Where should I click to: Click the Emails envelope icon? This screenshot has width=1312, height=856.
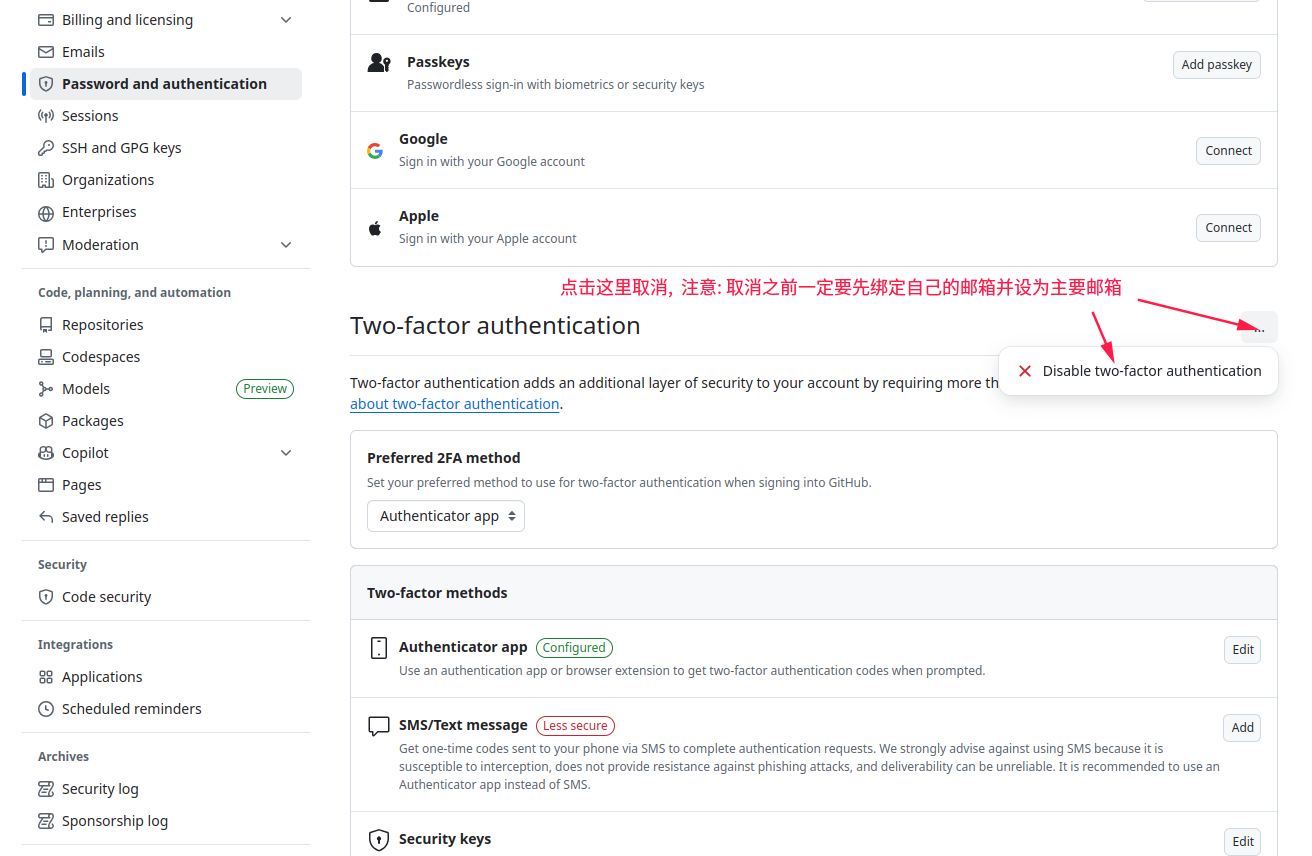click(46, 51)
